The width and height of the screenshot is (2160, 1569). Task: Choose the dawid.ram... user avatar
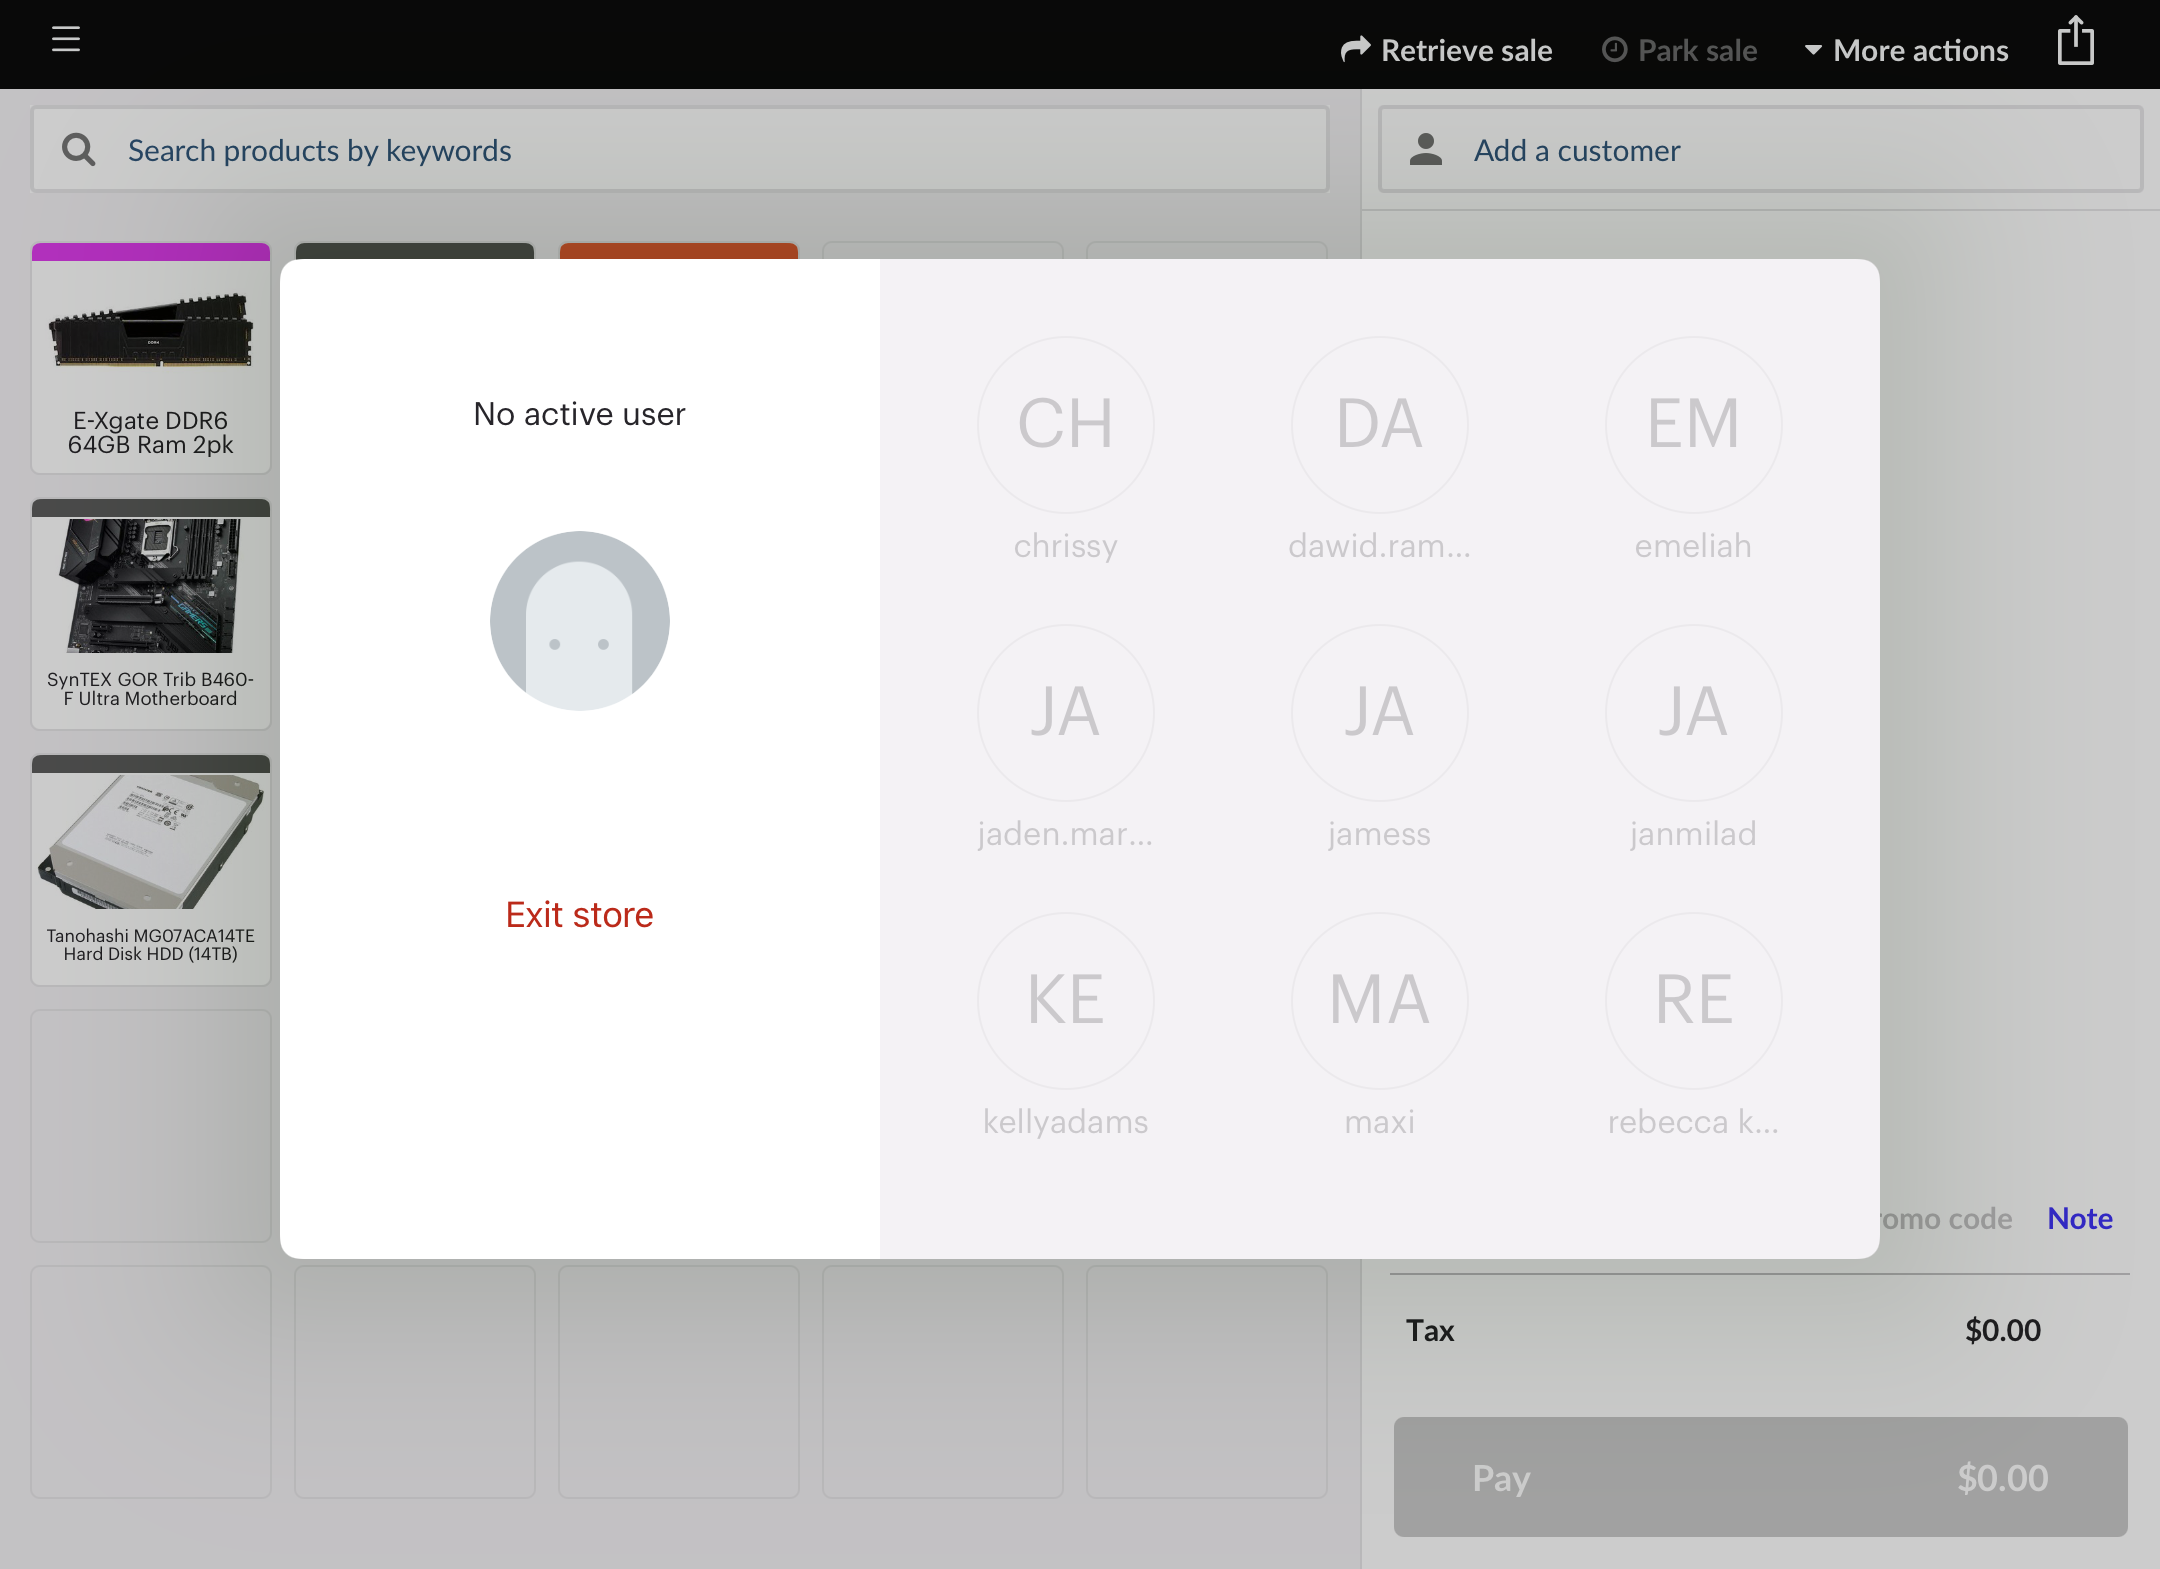coord(1379,424)
